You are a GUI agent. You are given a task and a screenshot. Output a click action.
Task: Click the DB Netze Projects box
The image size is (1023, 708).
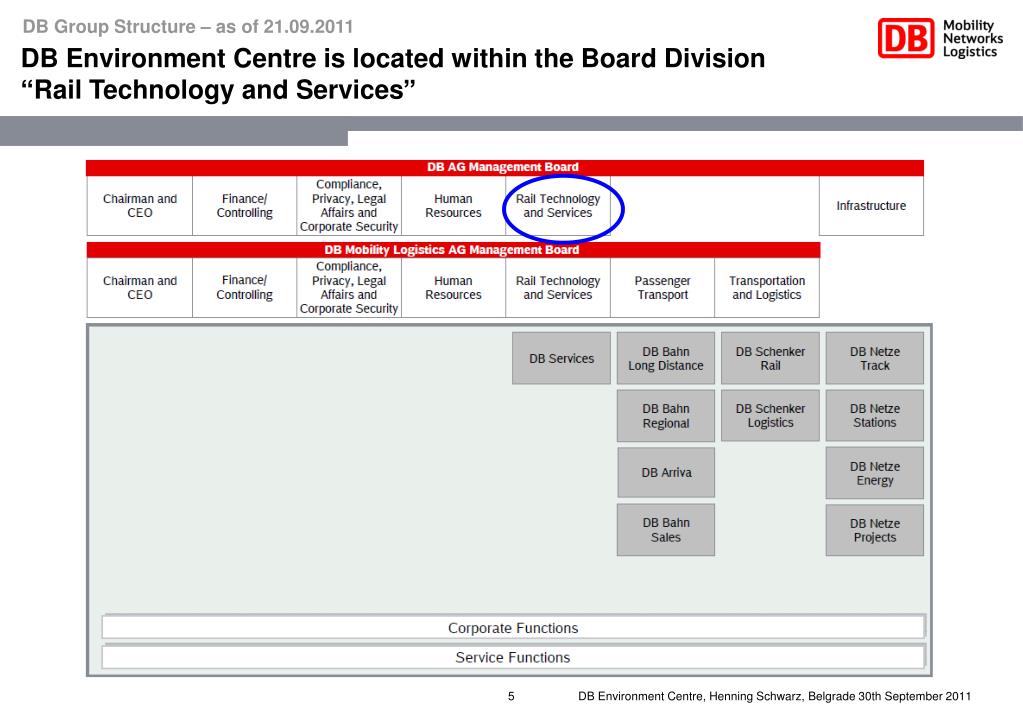tap(875, 530)
